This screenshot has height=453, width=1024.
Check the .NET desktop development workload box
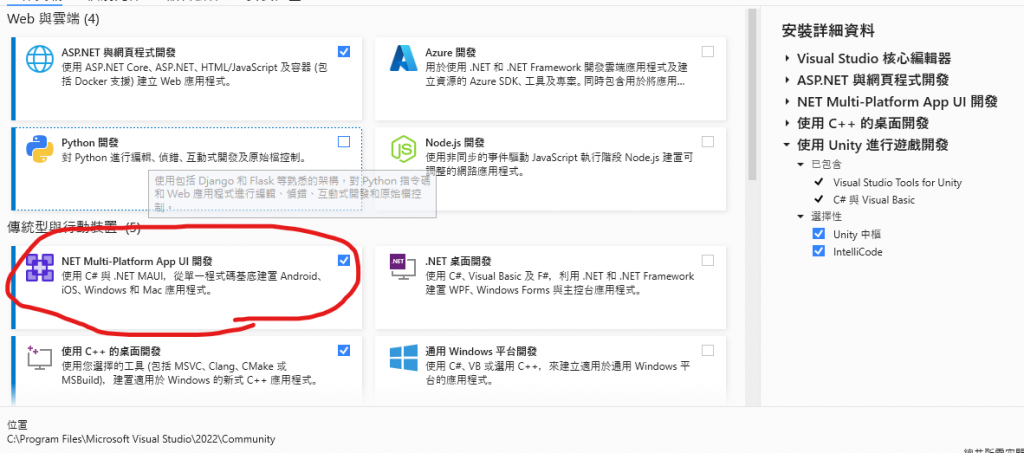coord(708,260)
